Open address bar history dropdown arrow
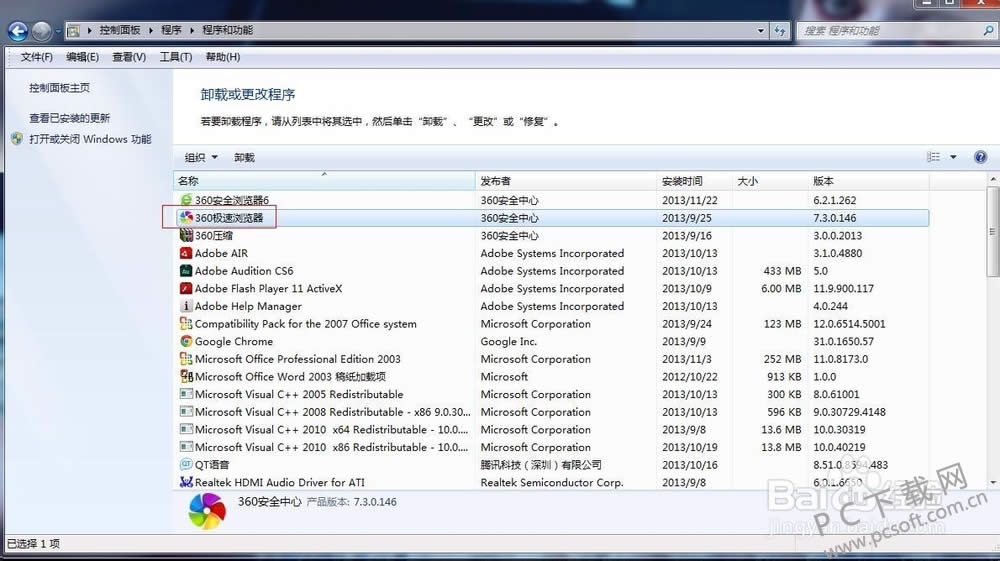 761,31
